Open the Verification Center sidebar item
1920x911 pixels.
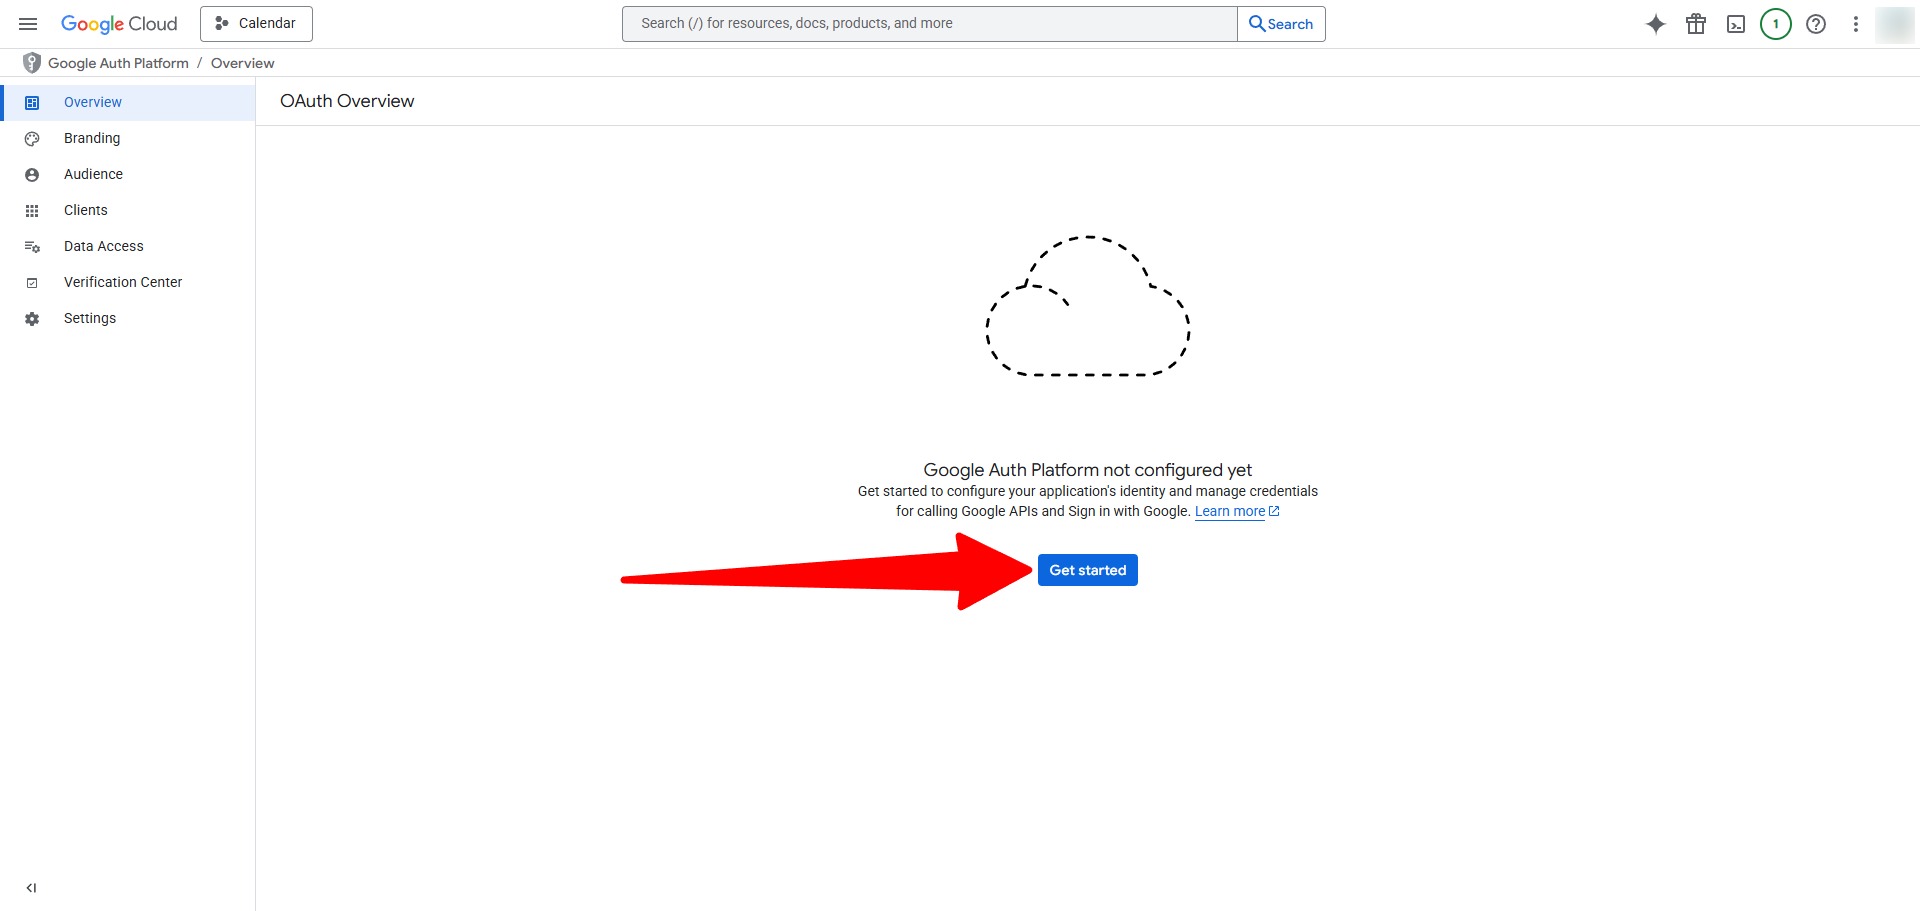(128, 282)
